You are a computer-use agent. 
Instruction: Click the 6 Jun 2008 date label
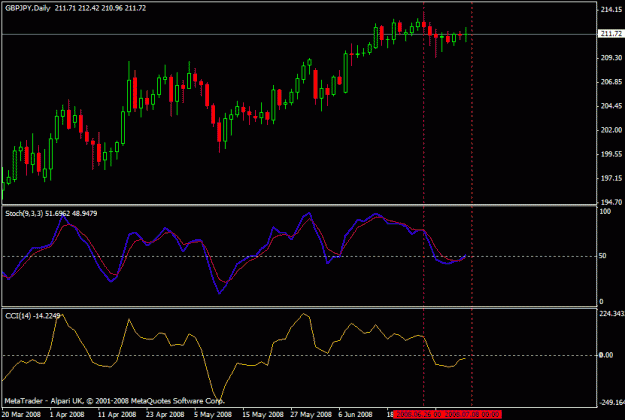356,414
